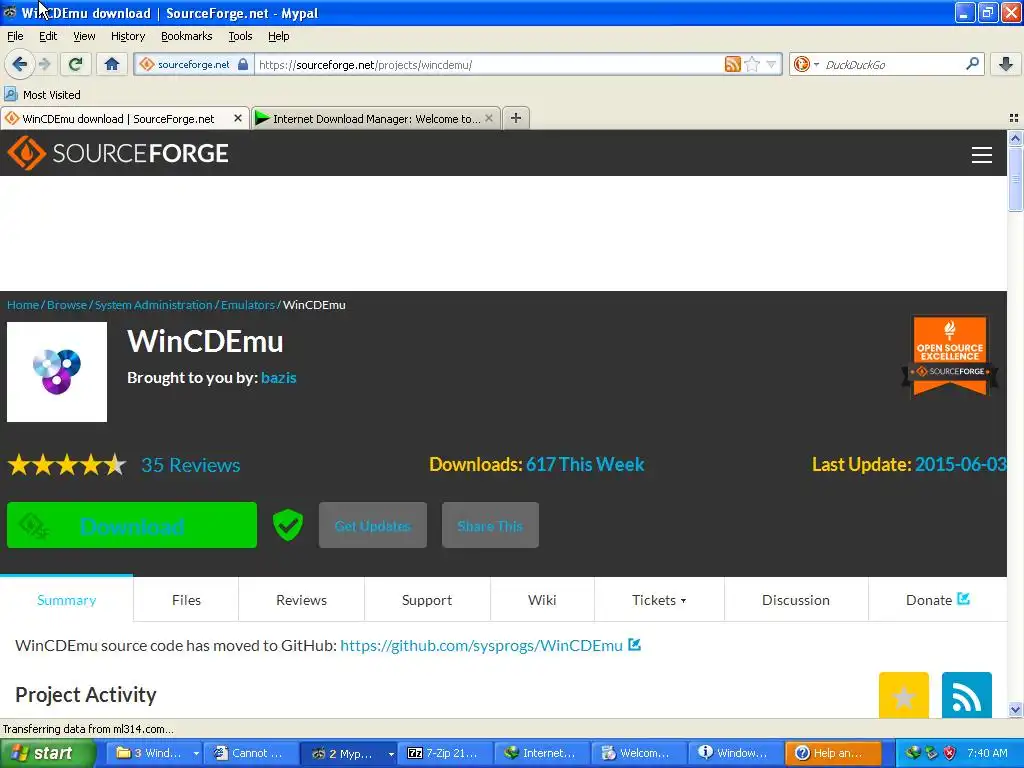This screenshot has height=768, width=1024.
Task: Open the Files tab
Action: click(x=186, y=600)
